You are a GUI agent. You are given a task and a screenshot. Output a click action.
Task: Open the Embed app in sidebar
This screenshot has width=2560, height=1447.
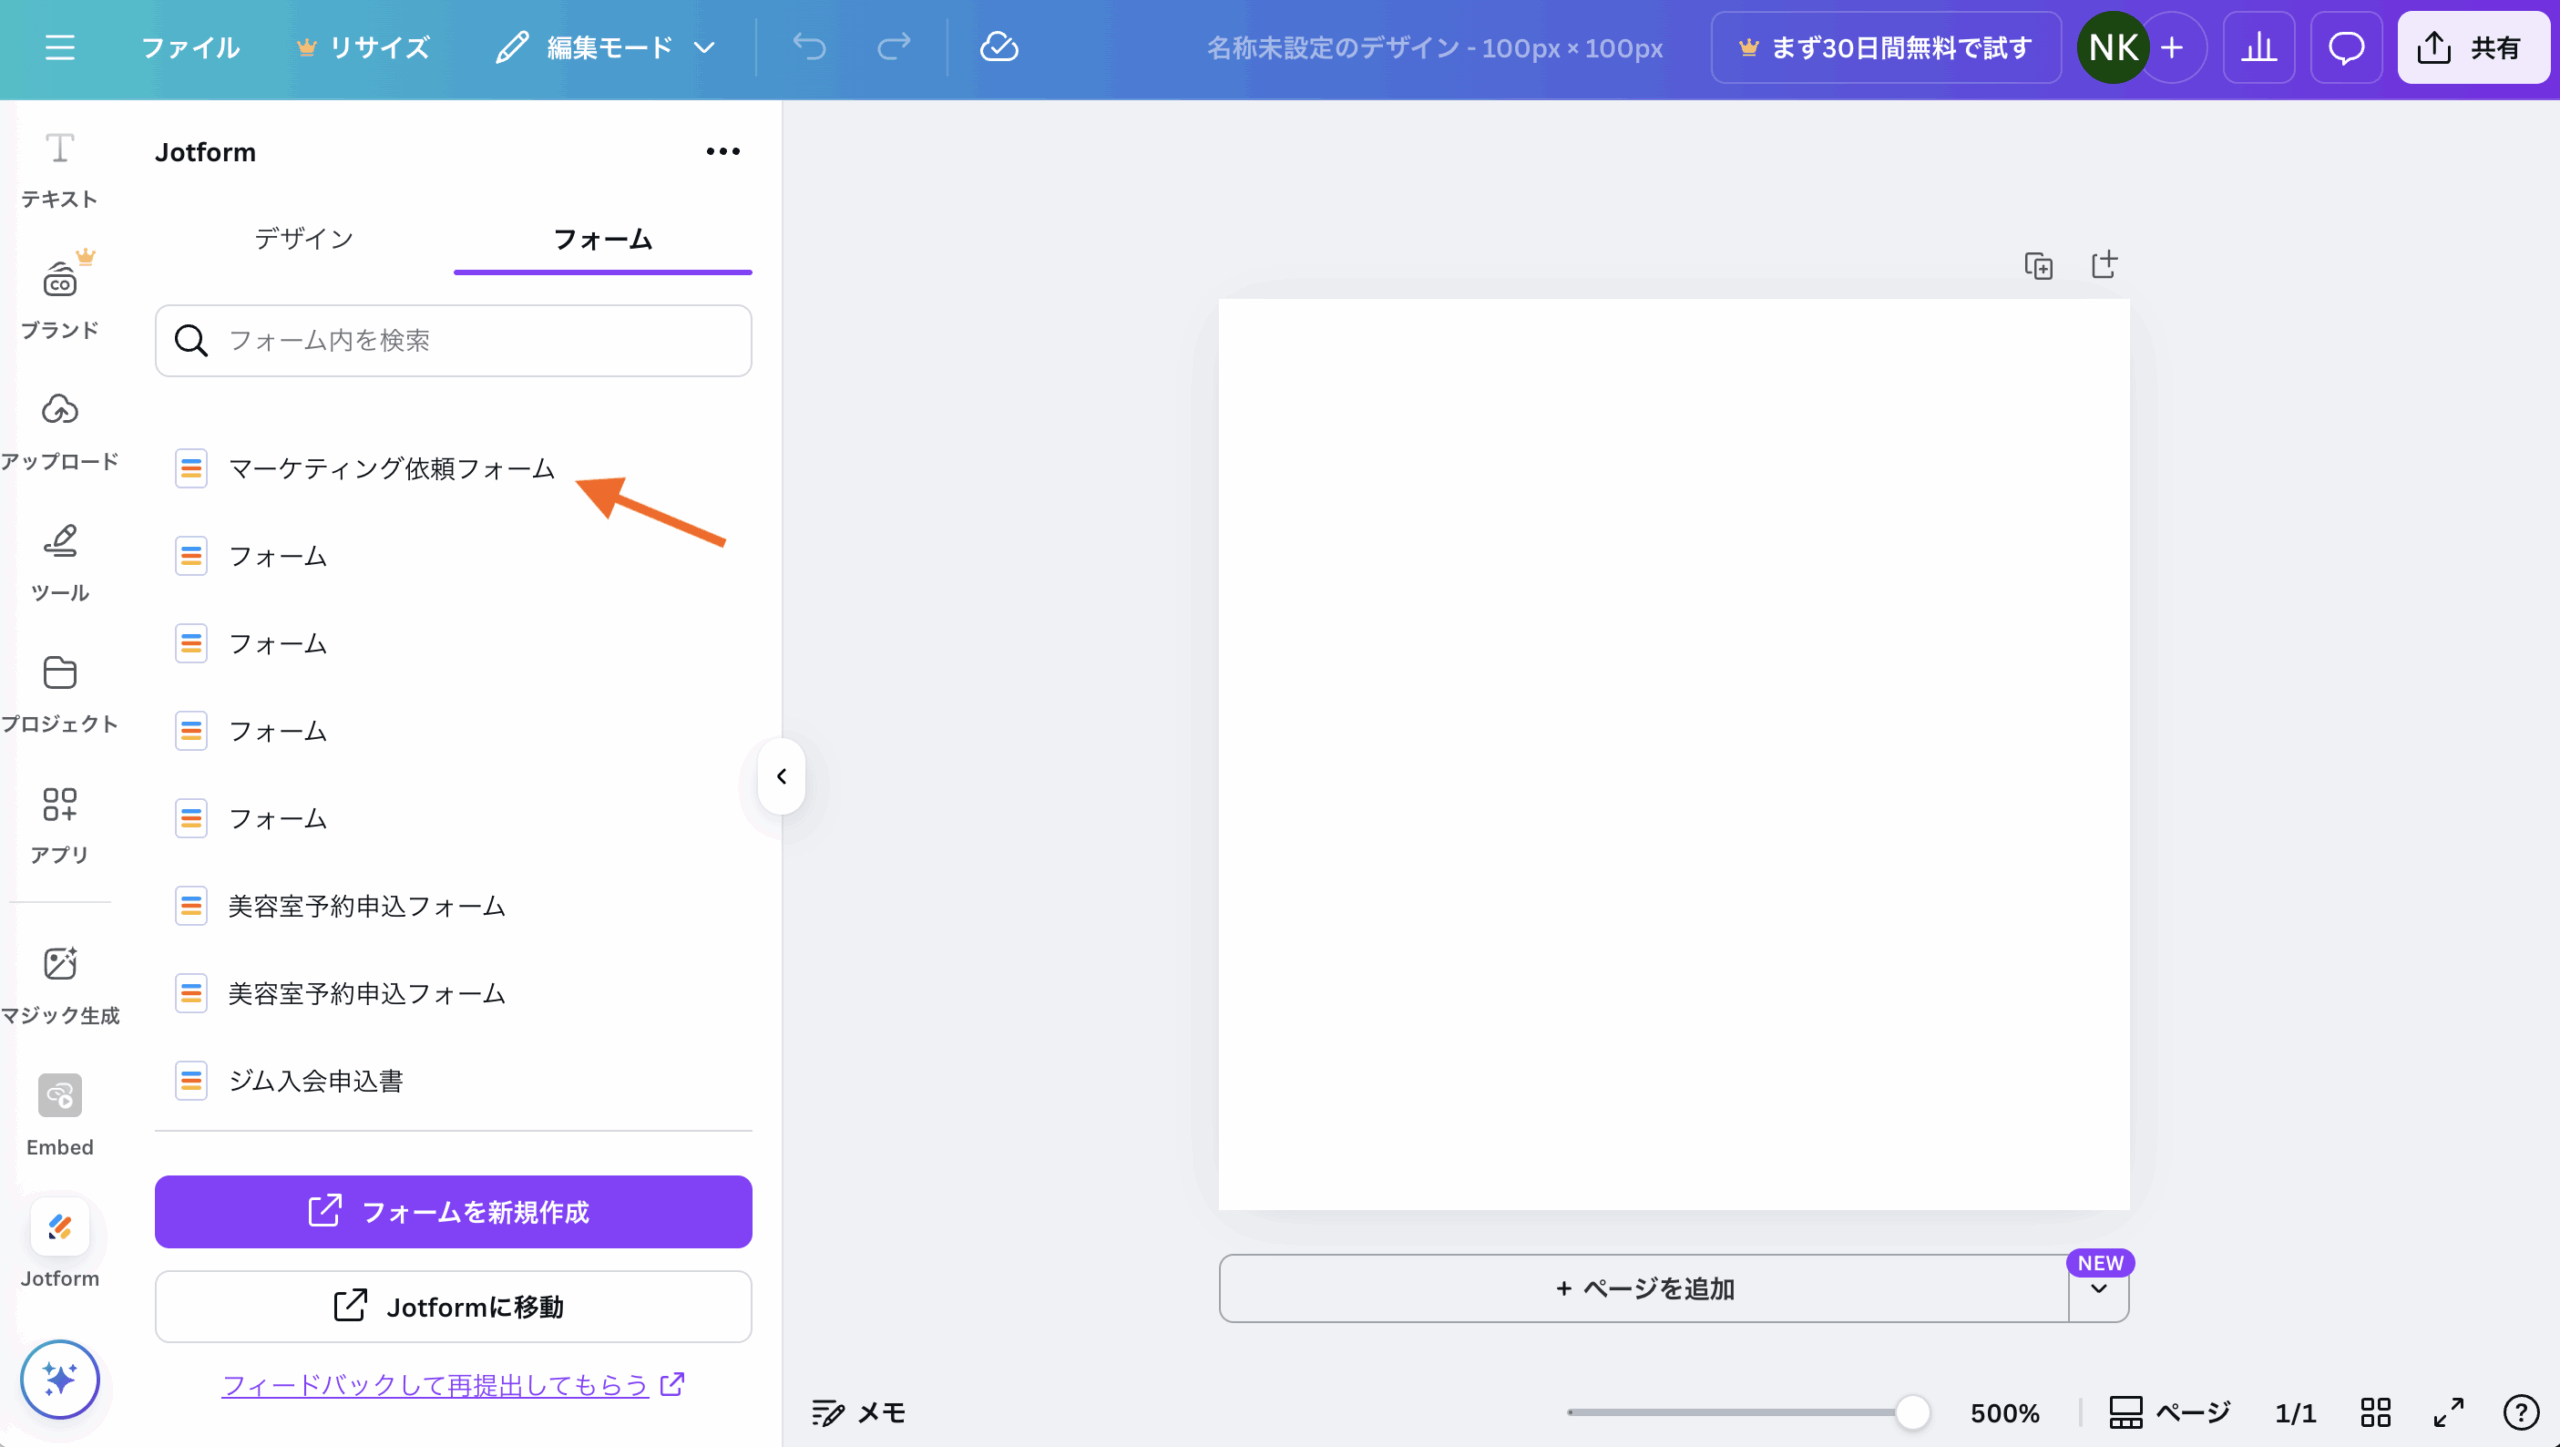60,1116
